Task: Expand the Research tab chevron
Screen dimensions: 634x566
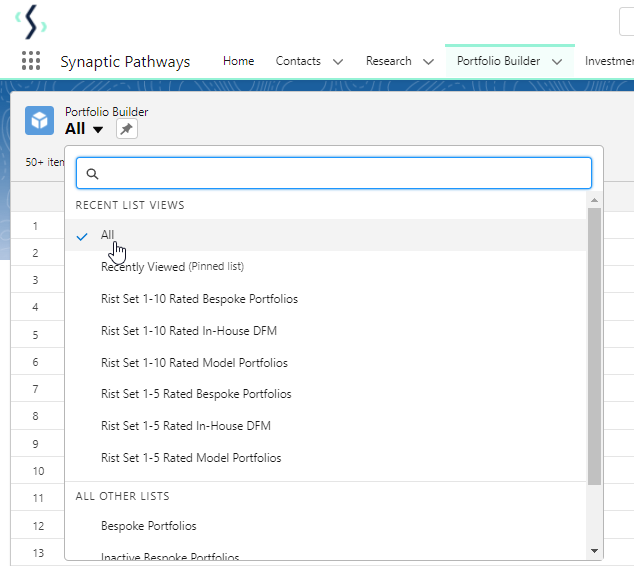Action: point(428,62)
